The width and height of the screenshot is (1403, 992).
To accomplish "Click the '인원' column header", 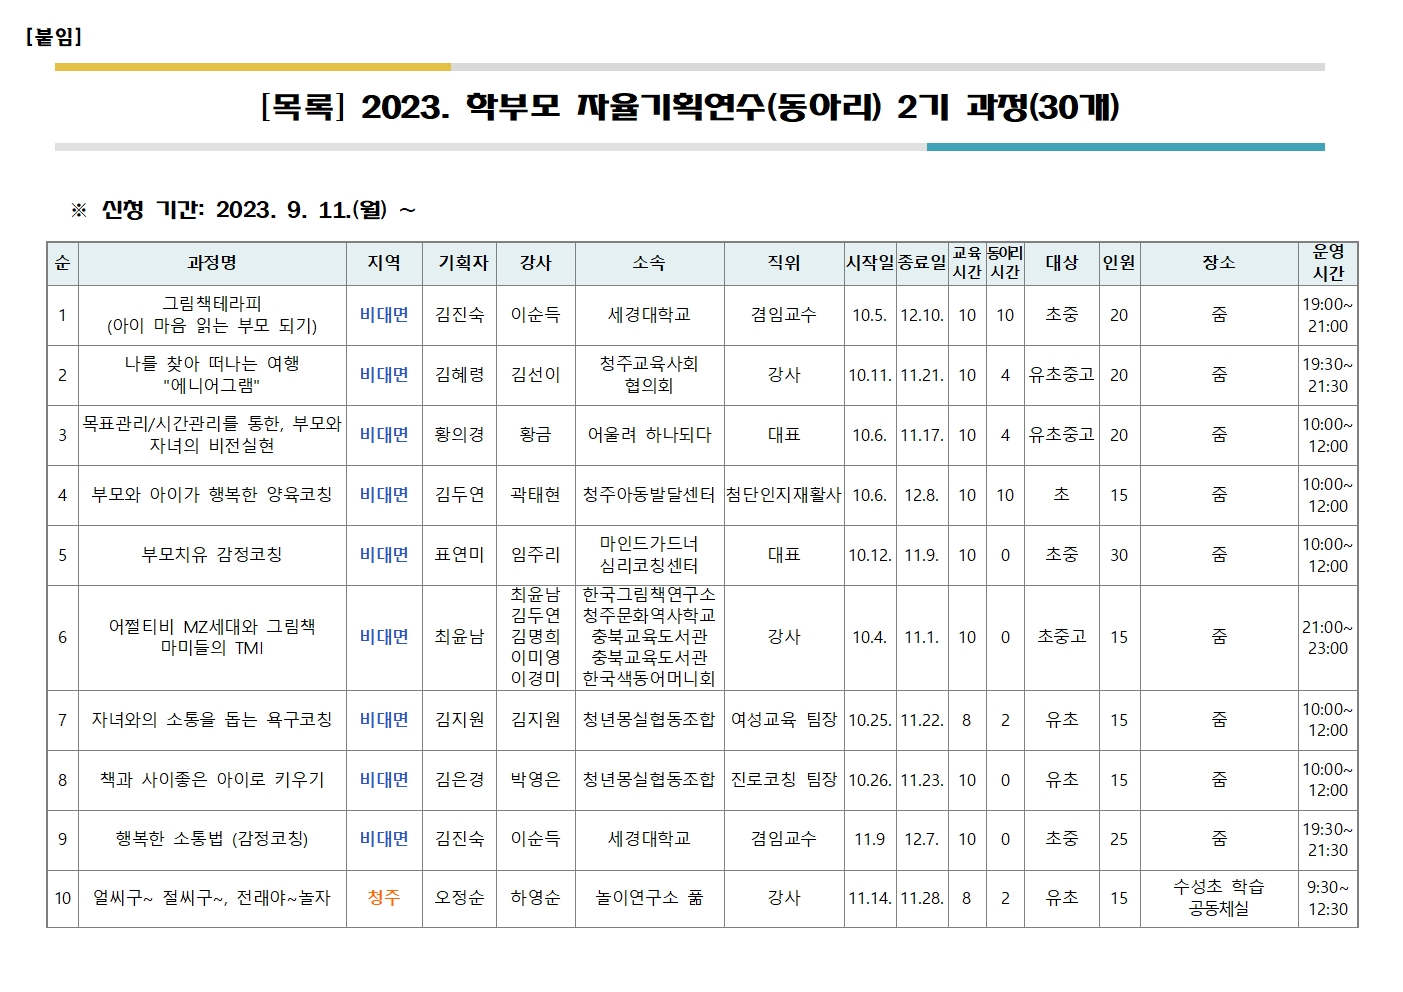I will click(x=1119, y=263).
